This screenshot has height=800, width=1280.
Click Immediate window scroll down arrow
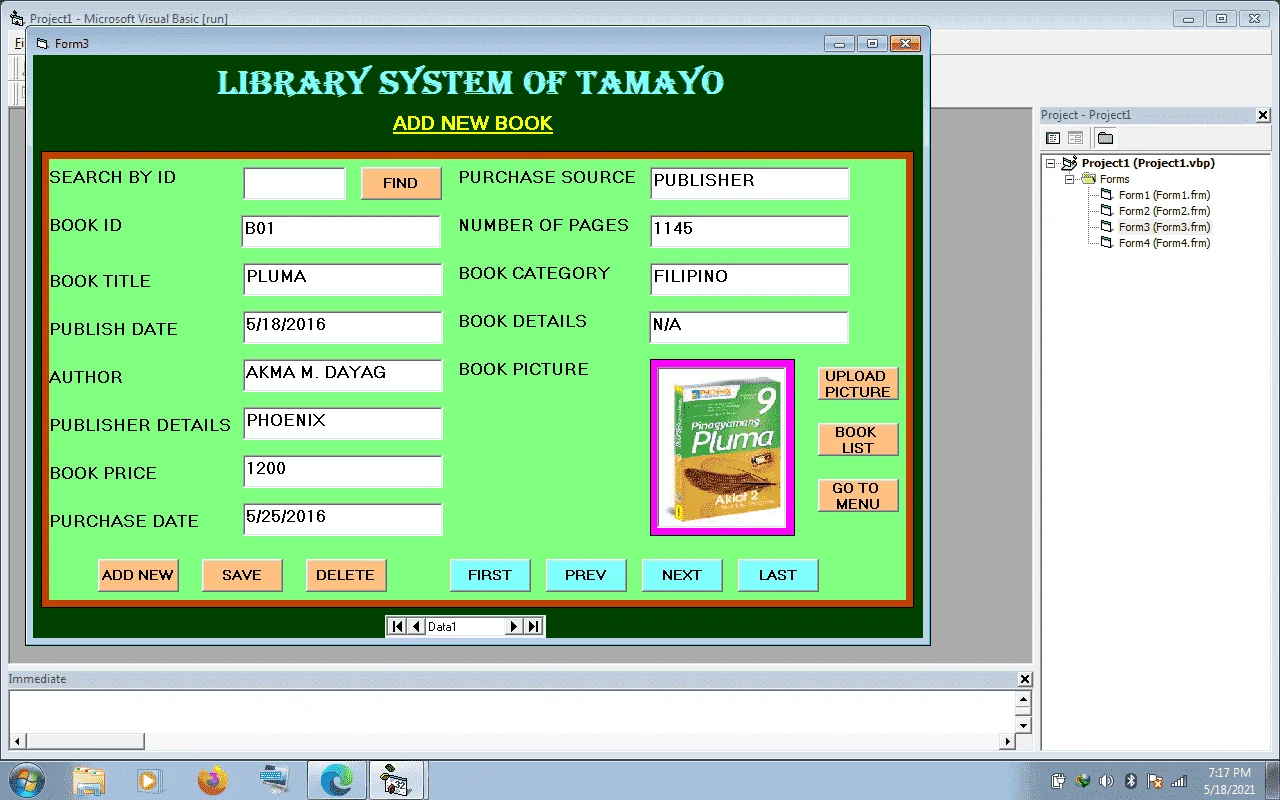click(x=1023, y=725)
